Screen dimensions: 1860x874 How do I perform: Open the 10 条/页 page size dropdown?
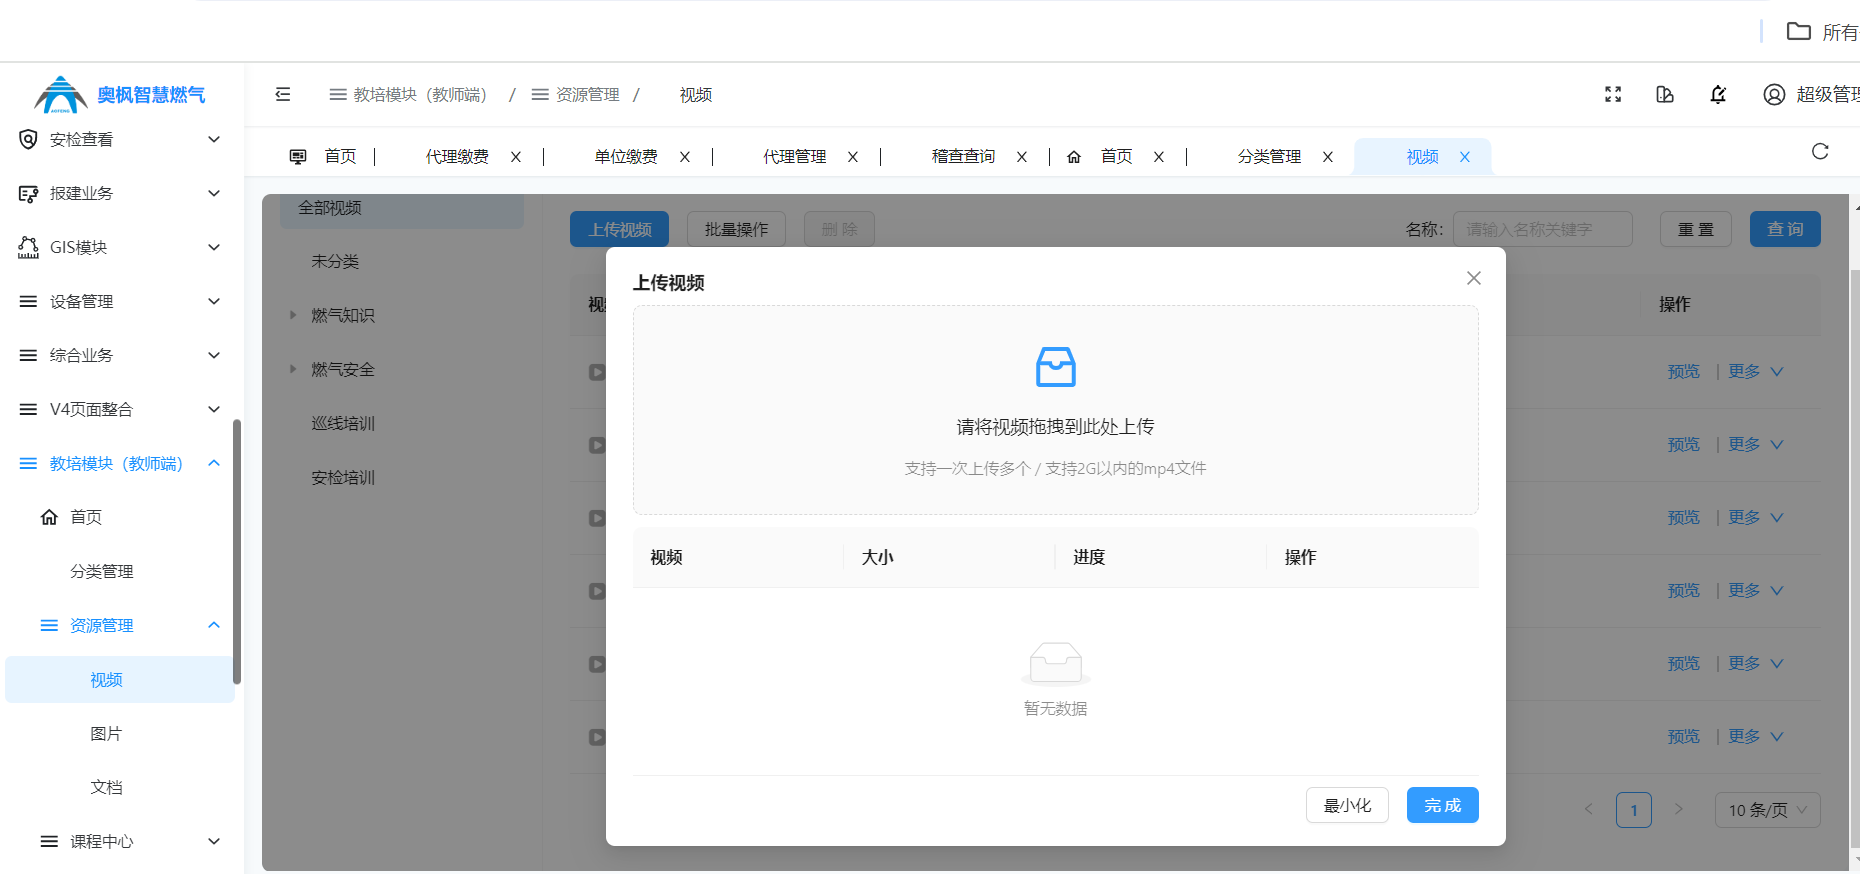[1768, 810]
